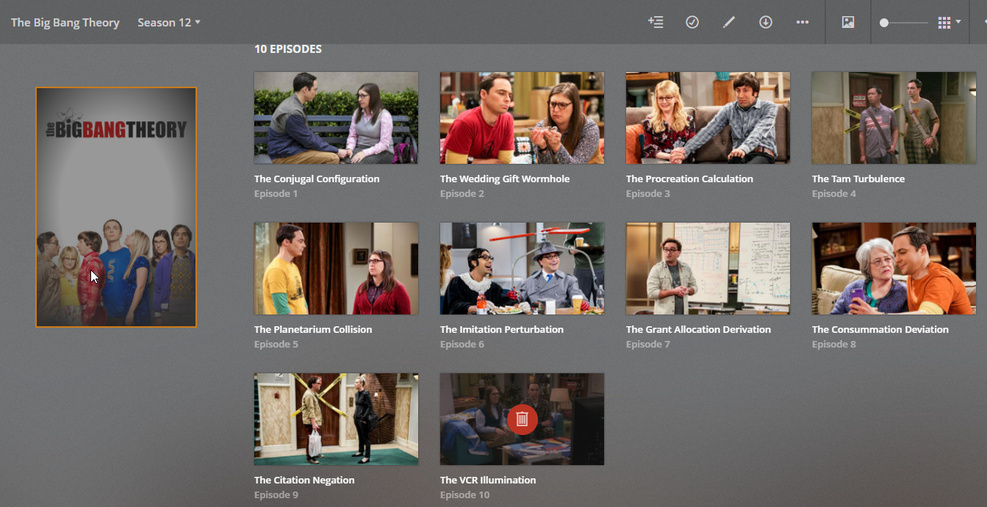The width and height of the screenshot is (987, 507).
Task: Click the pencil edit icon
Action: click(728, 22)
